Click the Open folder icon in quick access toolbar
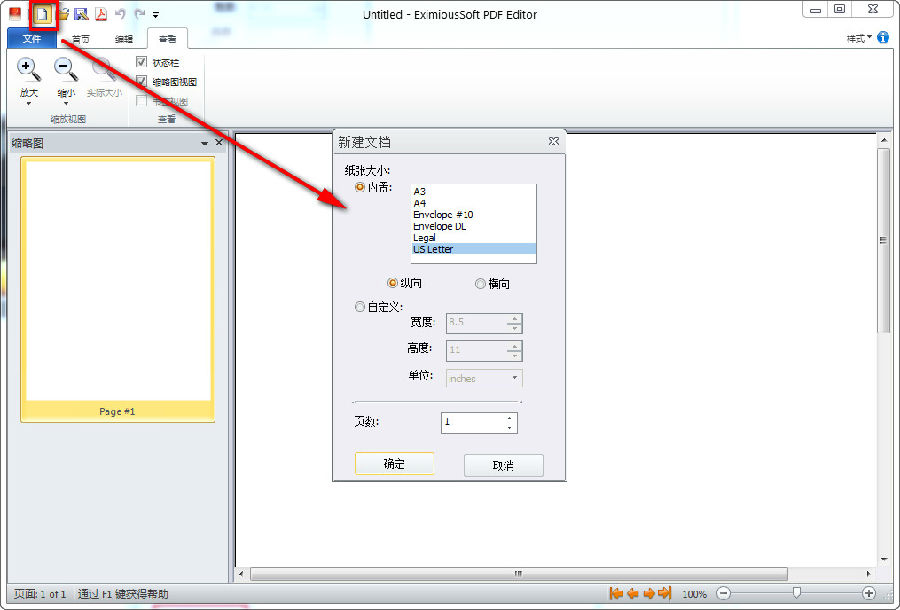The image size is (900, 610). 63,14
